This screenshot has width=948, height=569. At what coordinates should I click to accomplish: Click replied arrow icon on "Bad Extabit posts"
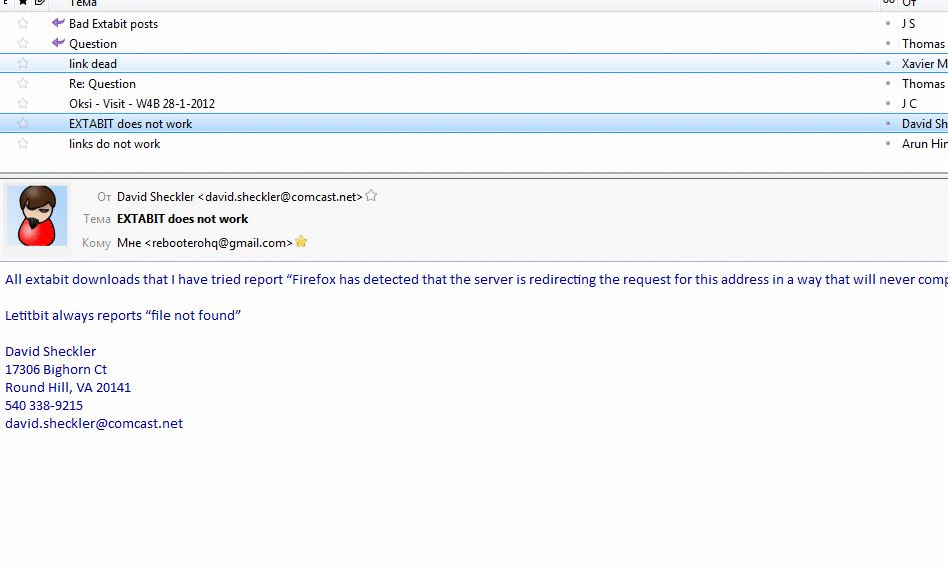(58, 23)
